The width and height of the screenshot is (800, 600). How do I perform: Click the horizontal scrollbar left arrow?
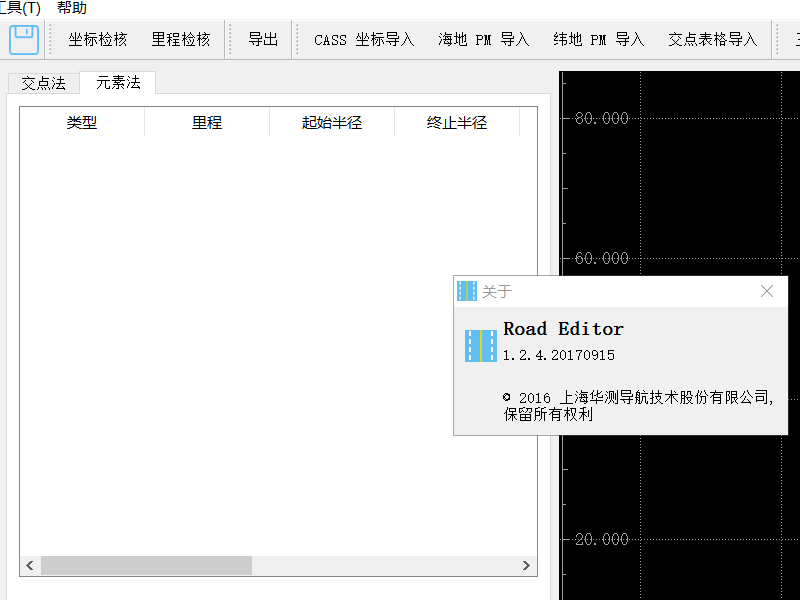click(30, 565)
